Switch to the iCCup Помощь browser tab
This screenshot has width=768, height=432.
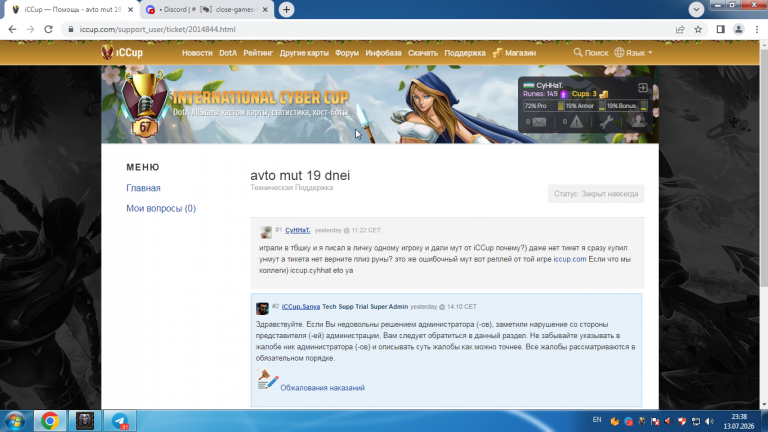click(72, 10)
